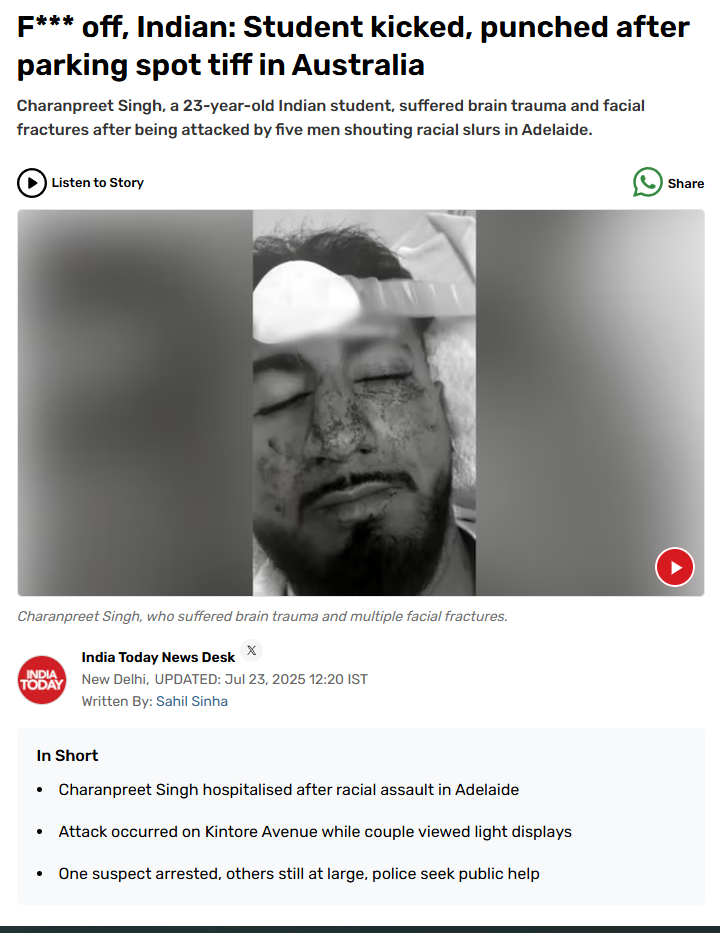Select the 'One suspect arrested' bullet point

[x=299, y=873]
